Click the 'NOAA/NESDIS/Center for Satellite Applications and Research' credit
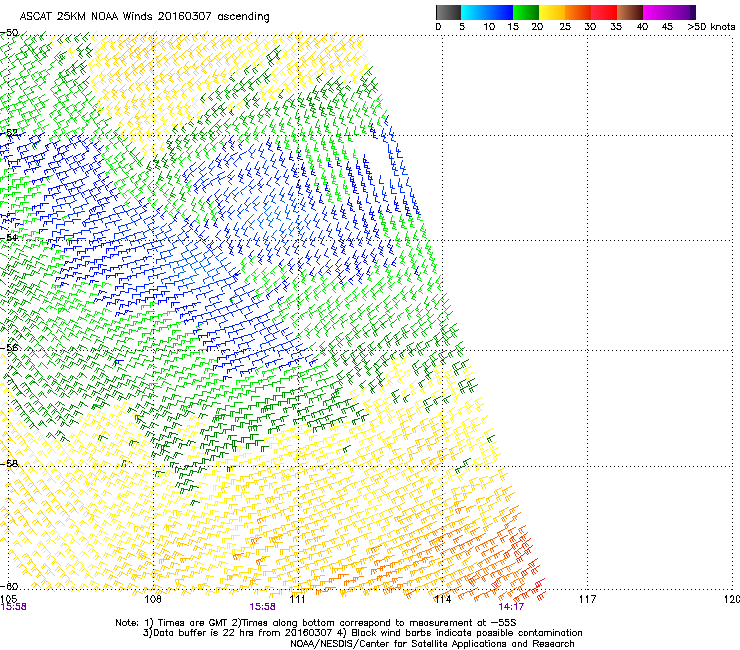Viewport: 740px width, 650px height. [432, 644]
